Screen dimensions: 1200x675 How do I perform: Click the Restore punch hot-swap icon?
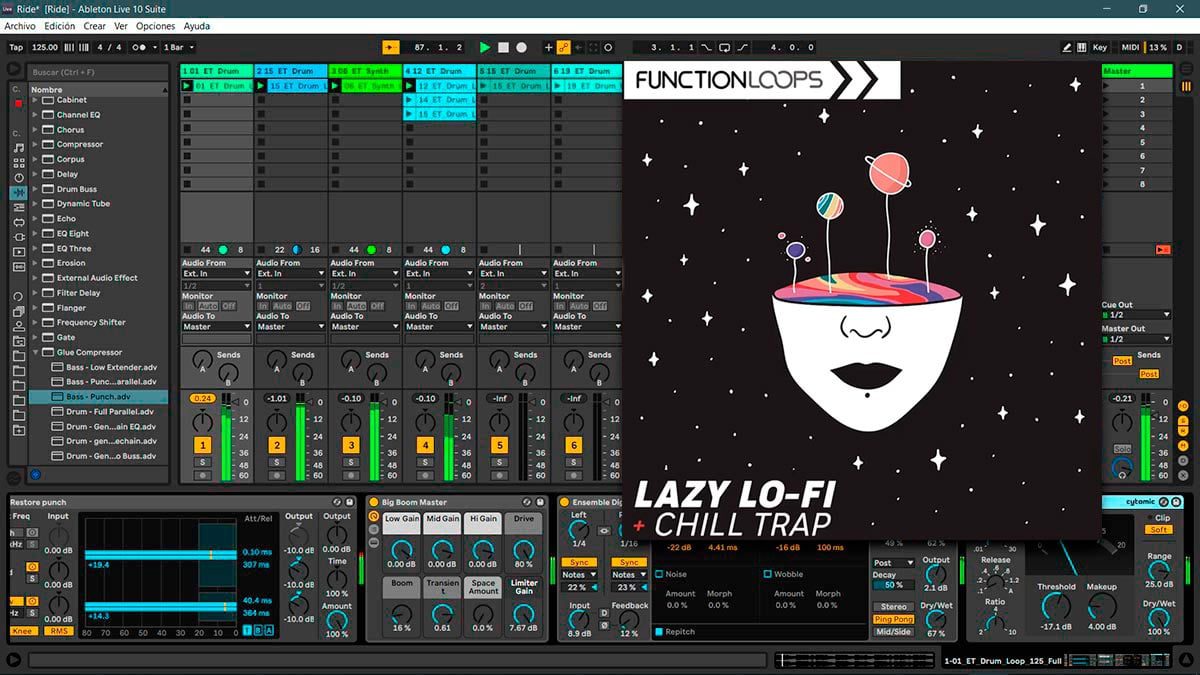pos(337,502)
